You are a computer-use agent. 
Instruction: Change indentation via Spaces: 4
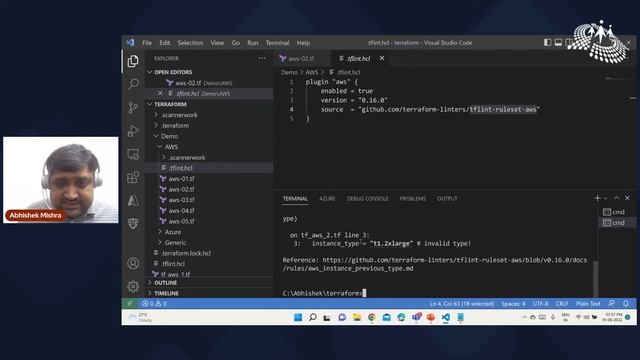pos(513,303)
